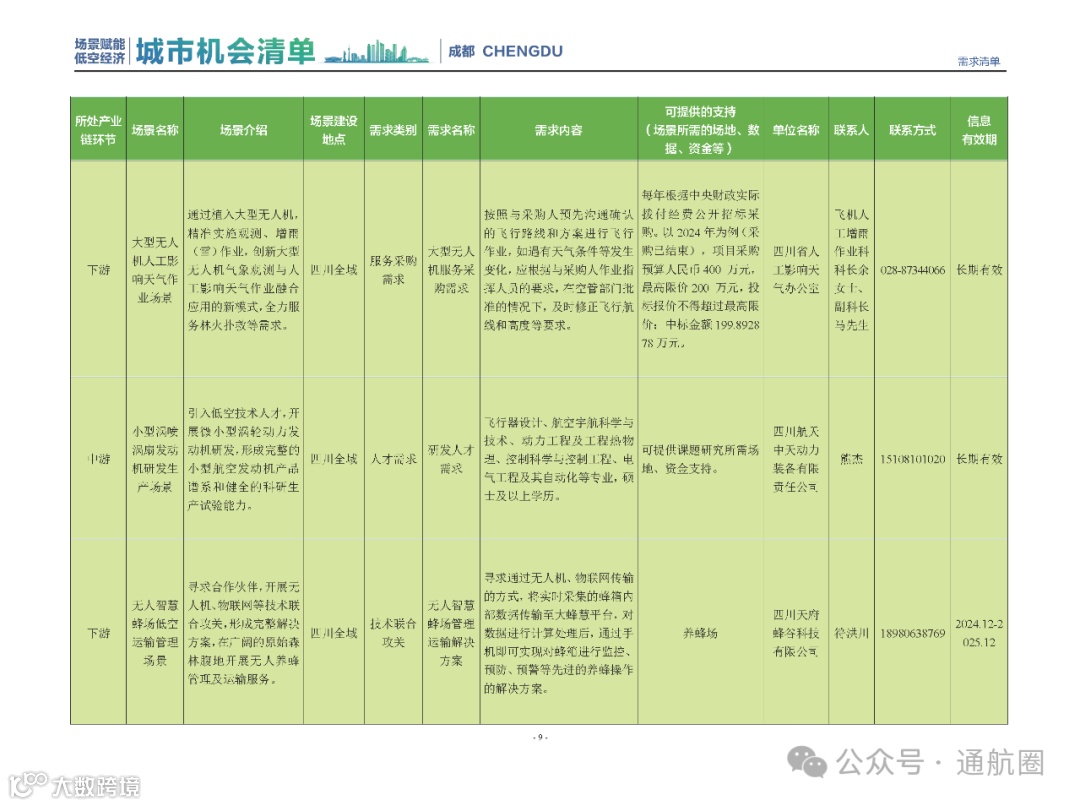Select the 场景名称 column header

155,130
